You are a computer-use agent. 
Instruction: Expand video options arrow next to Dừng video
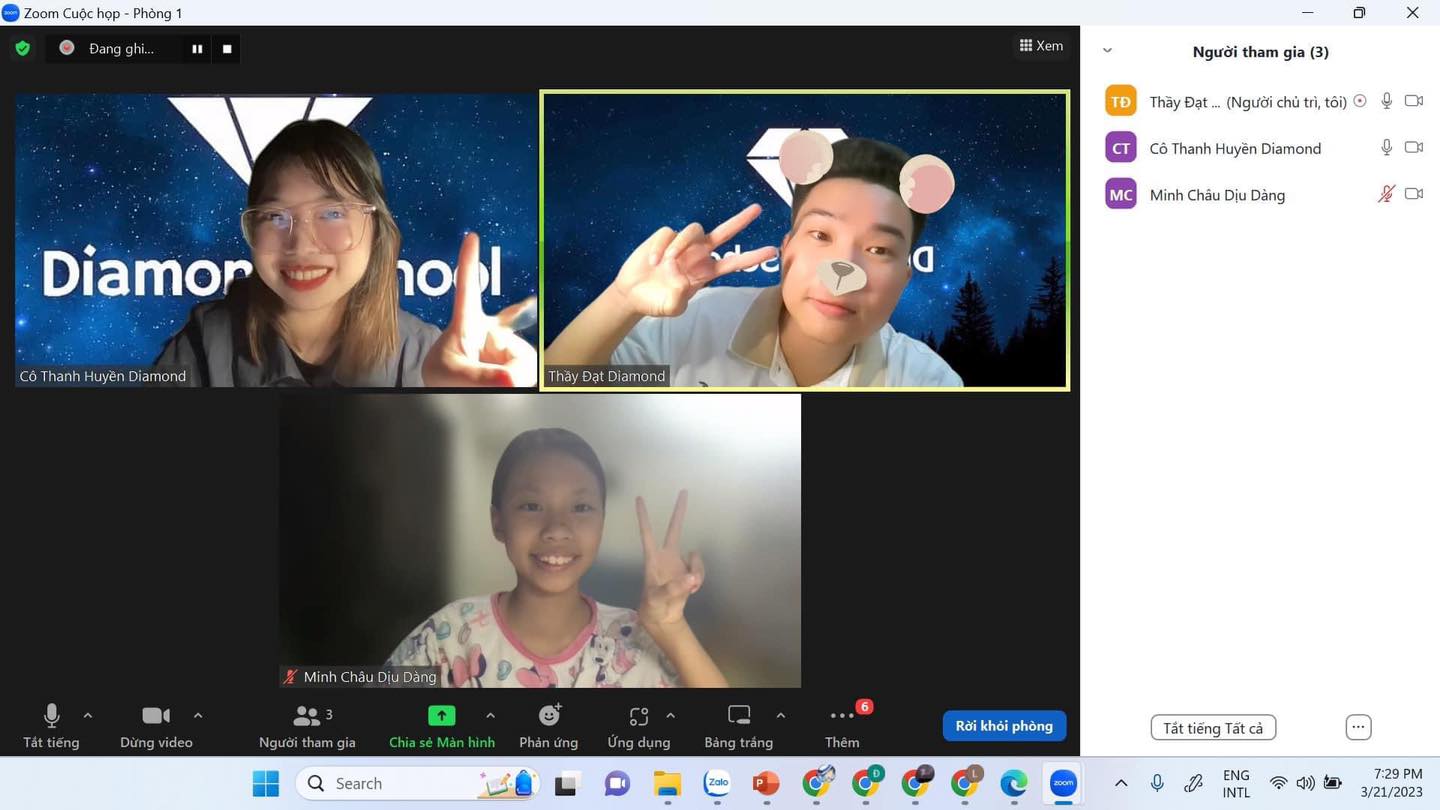(198, 716)
